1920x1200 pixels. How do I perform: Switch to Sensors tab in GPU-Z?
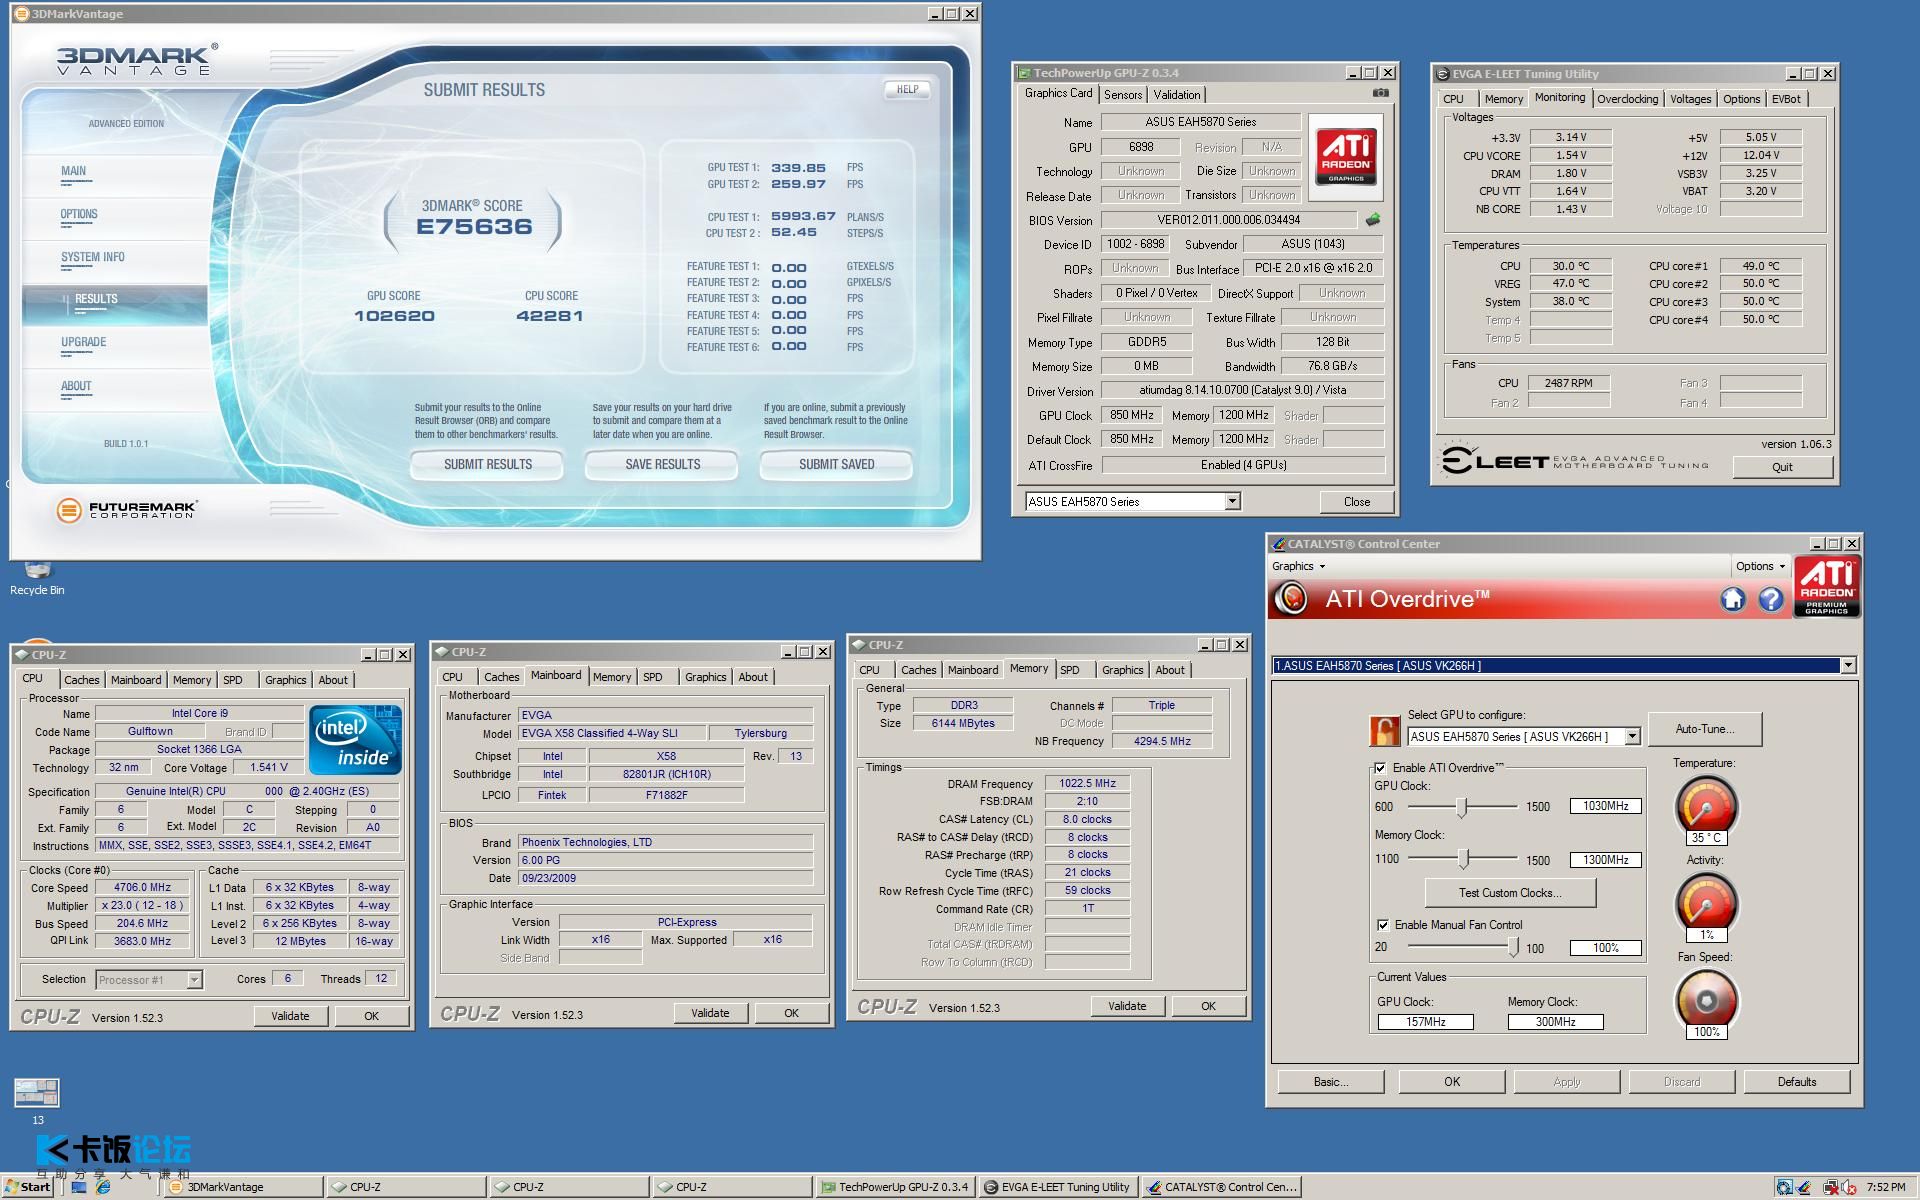point(1122,95)
